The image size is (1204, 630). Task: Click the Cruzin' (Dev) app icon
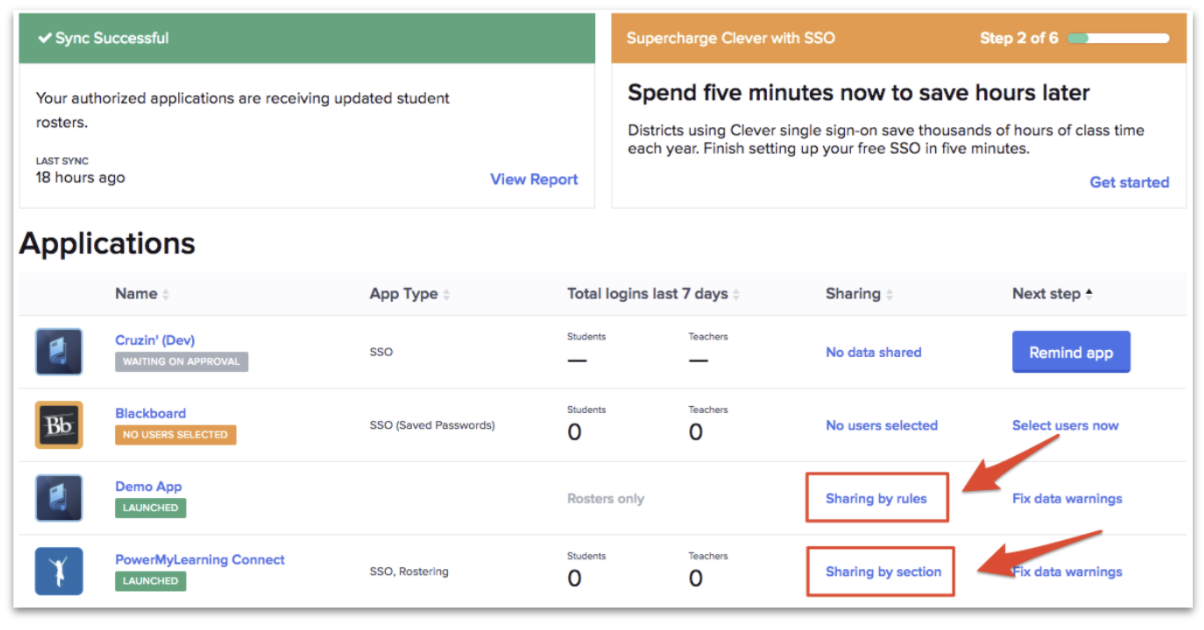tap(59, 352)
